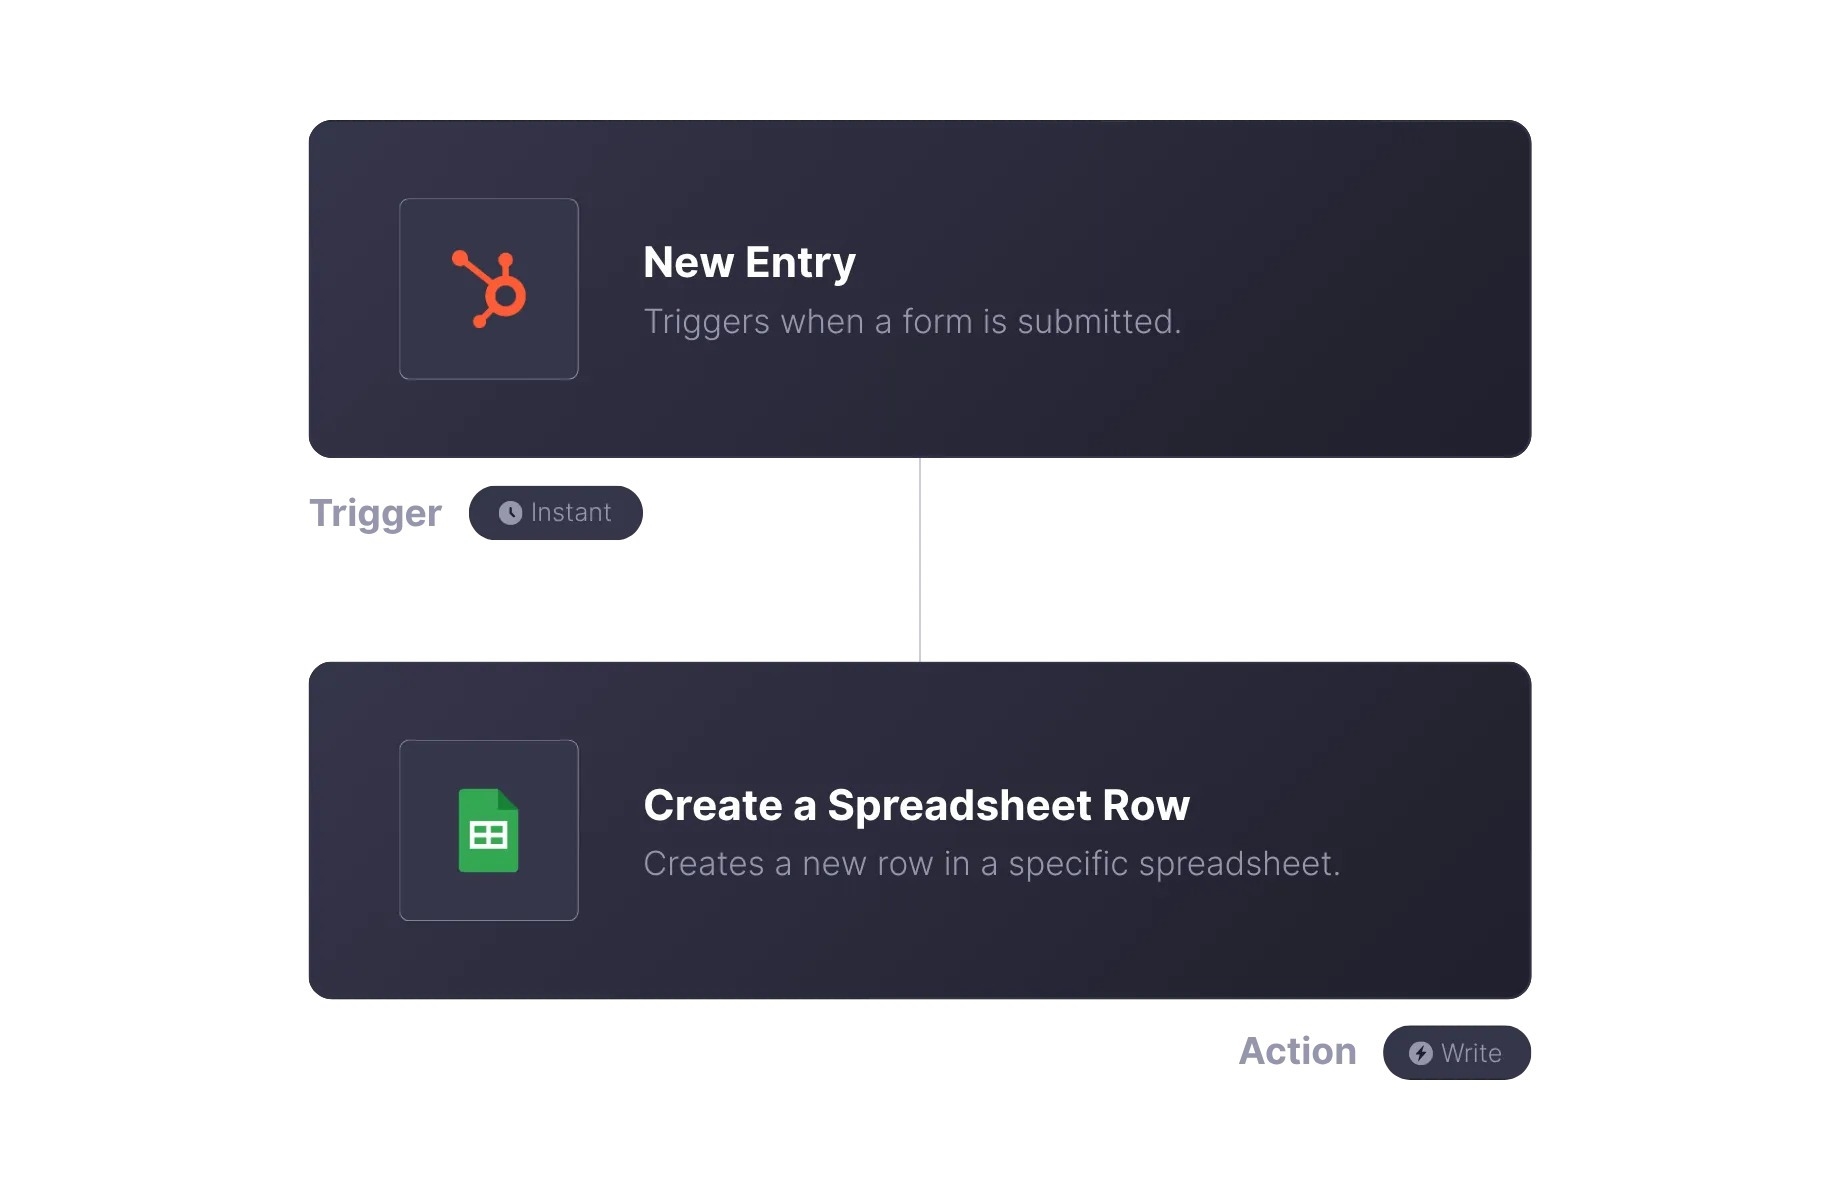Click the HubSpot logo icon
1840x1200 pixels.
pos(489,289)
